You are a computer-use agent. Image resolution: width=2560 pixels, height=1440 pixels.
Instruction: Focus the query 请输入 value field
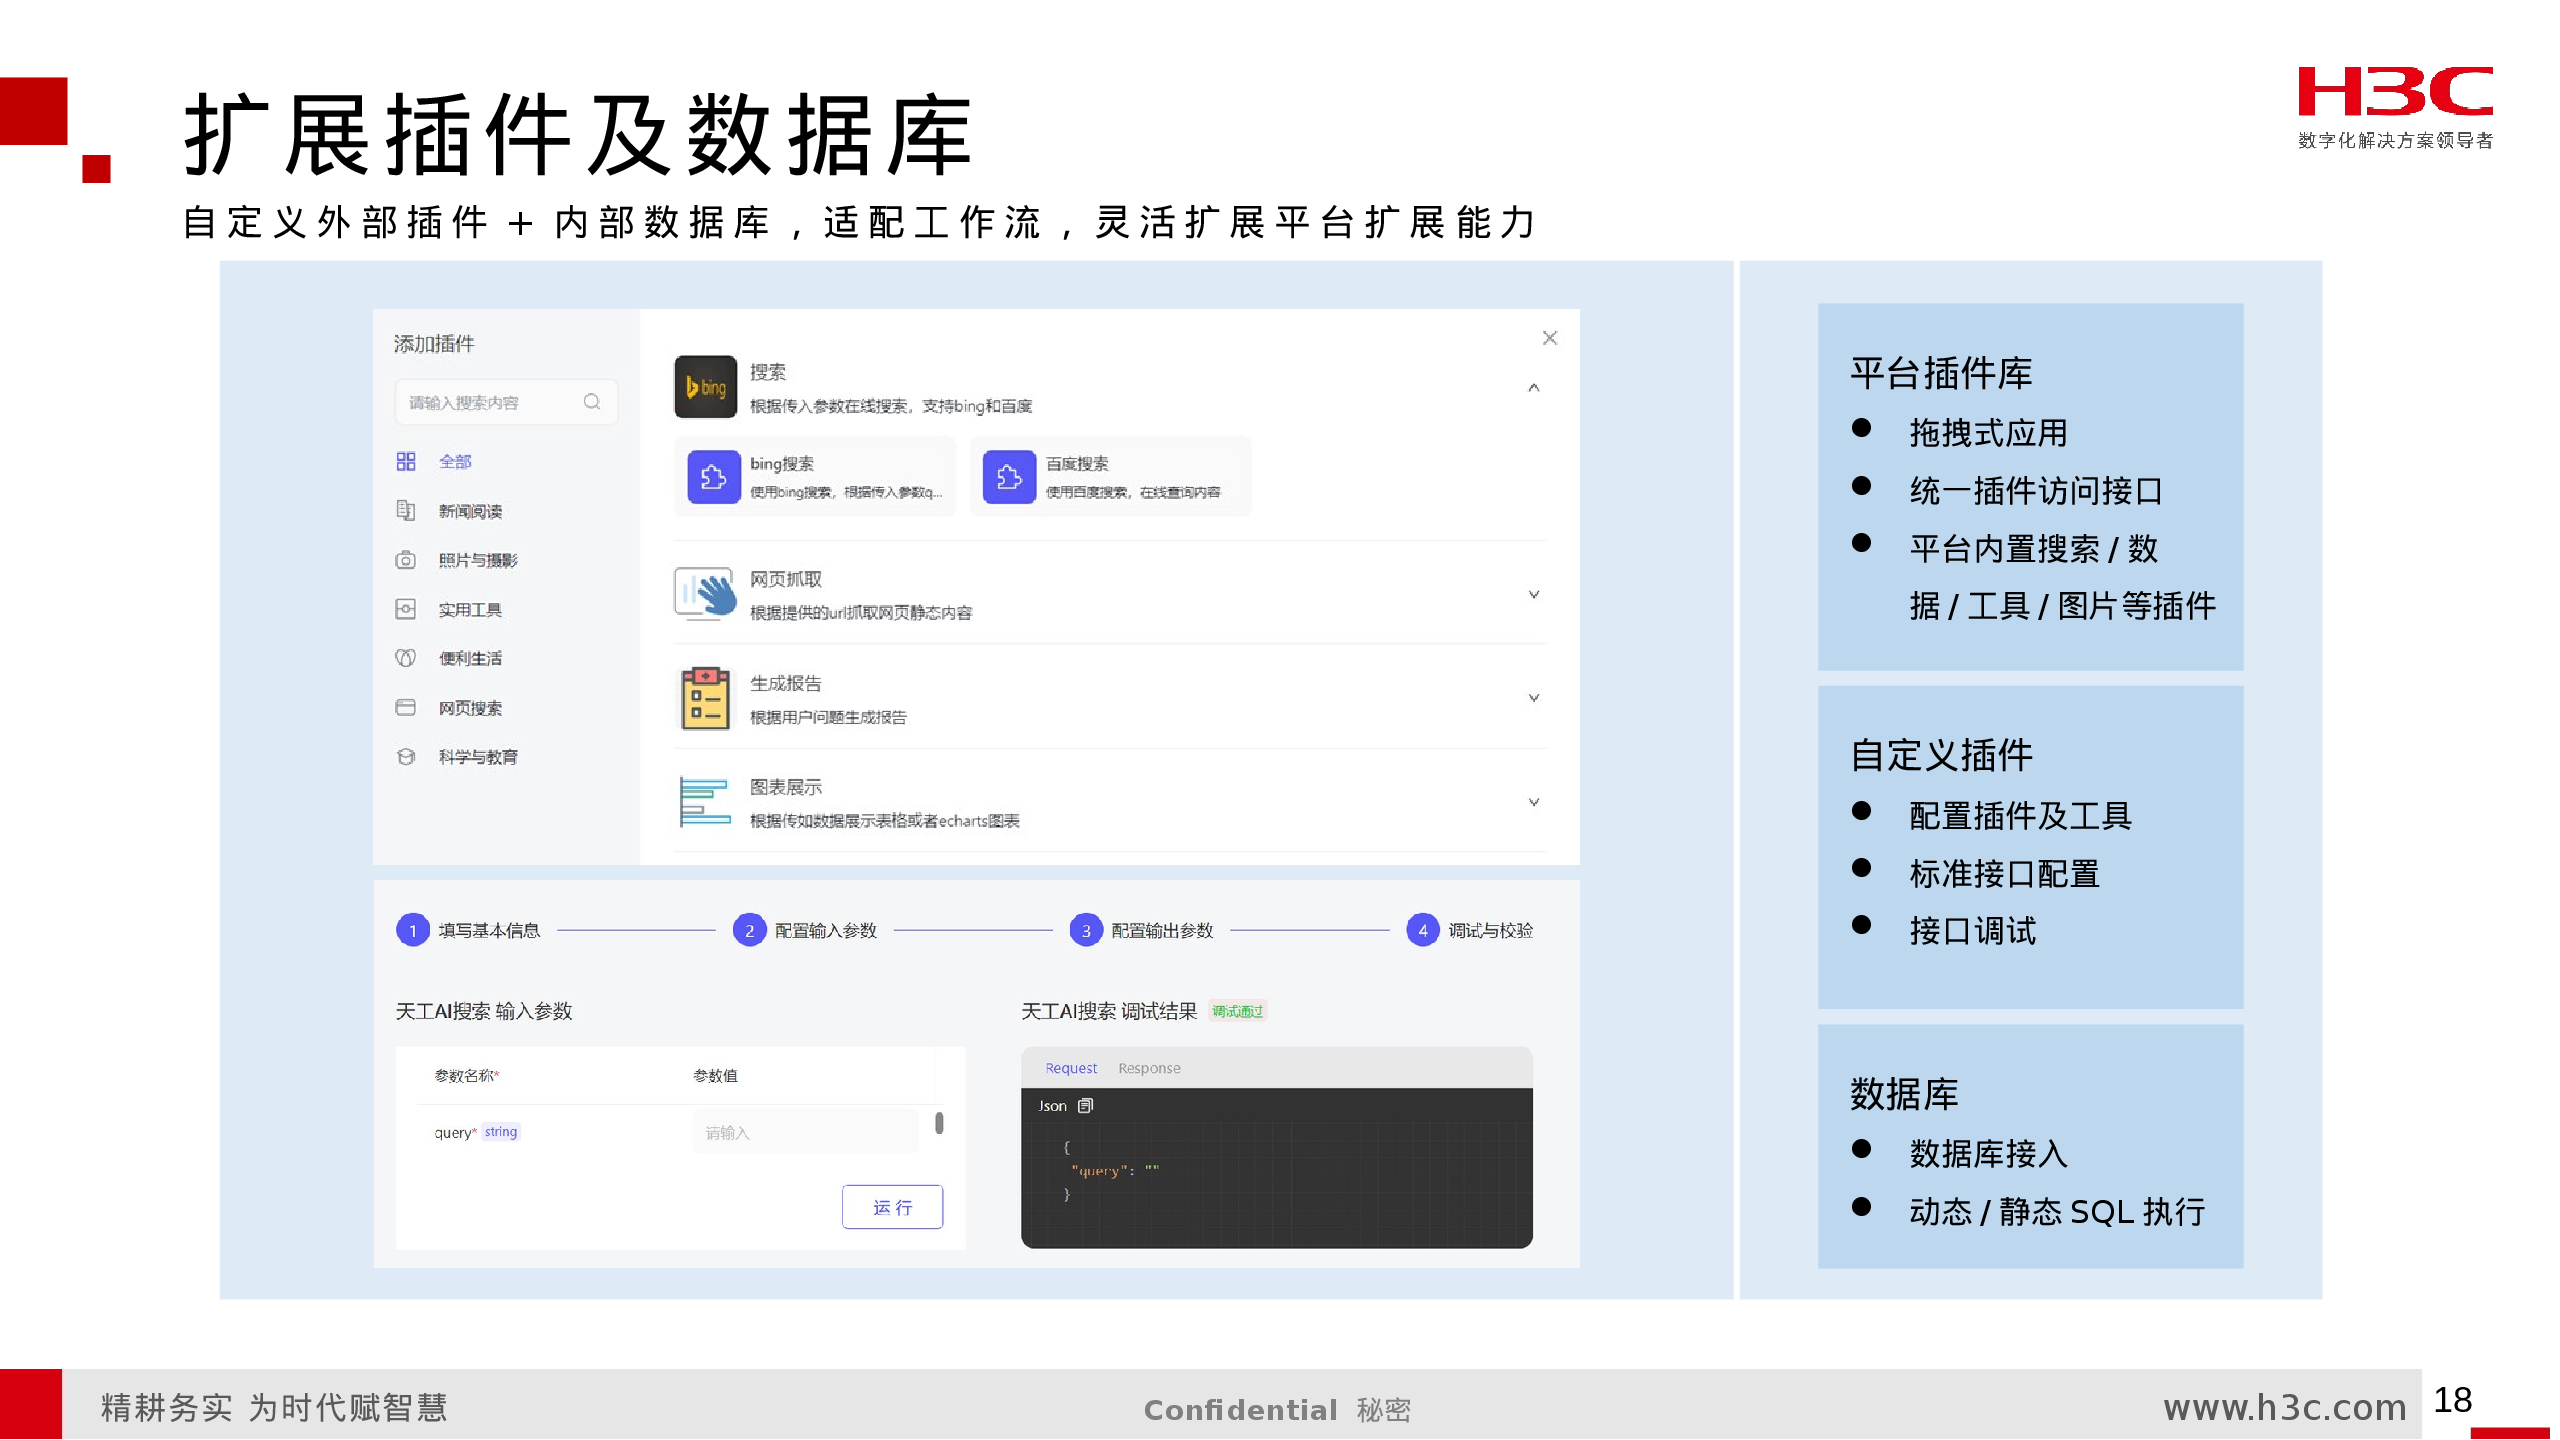click(x=805, y=1133)
